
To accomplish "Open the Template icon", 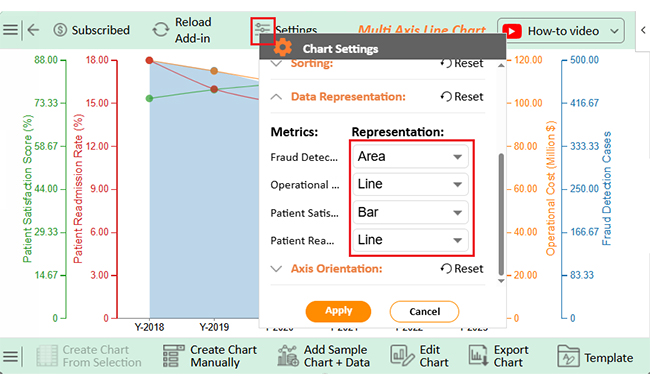I will [568, 356].
